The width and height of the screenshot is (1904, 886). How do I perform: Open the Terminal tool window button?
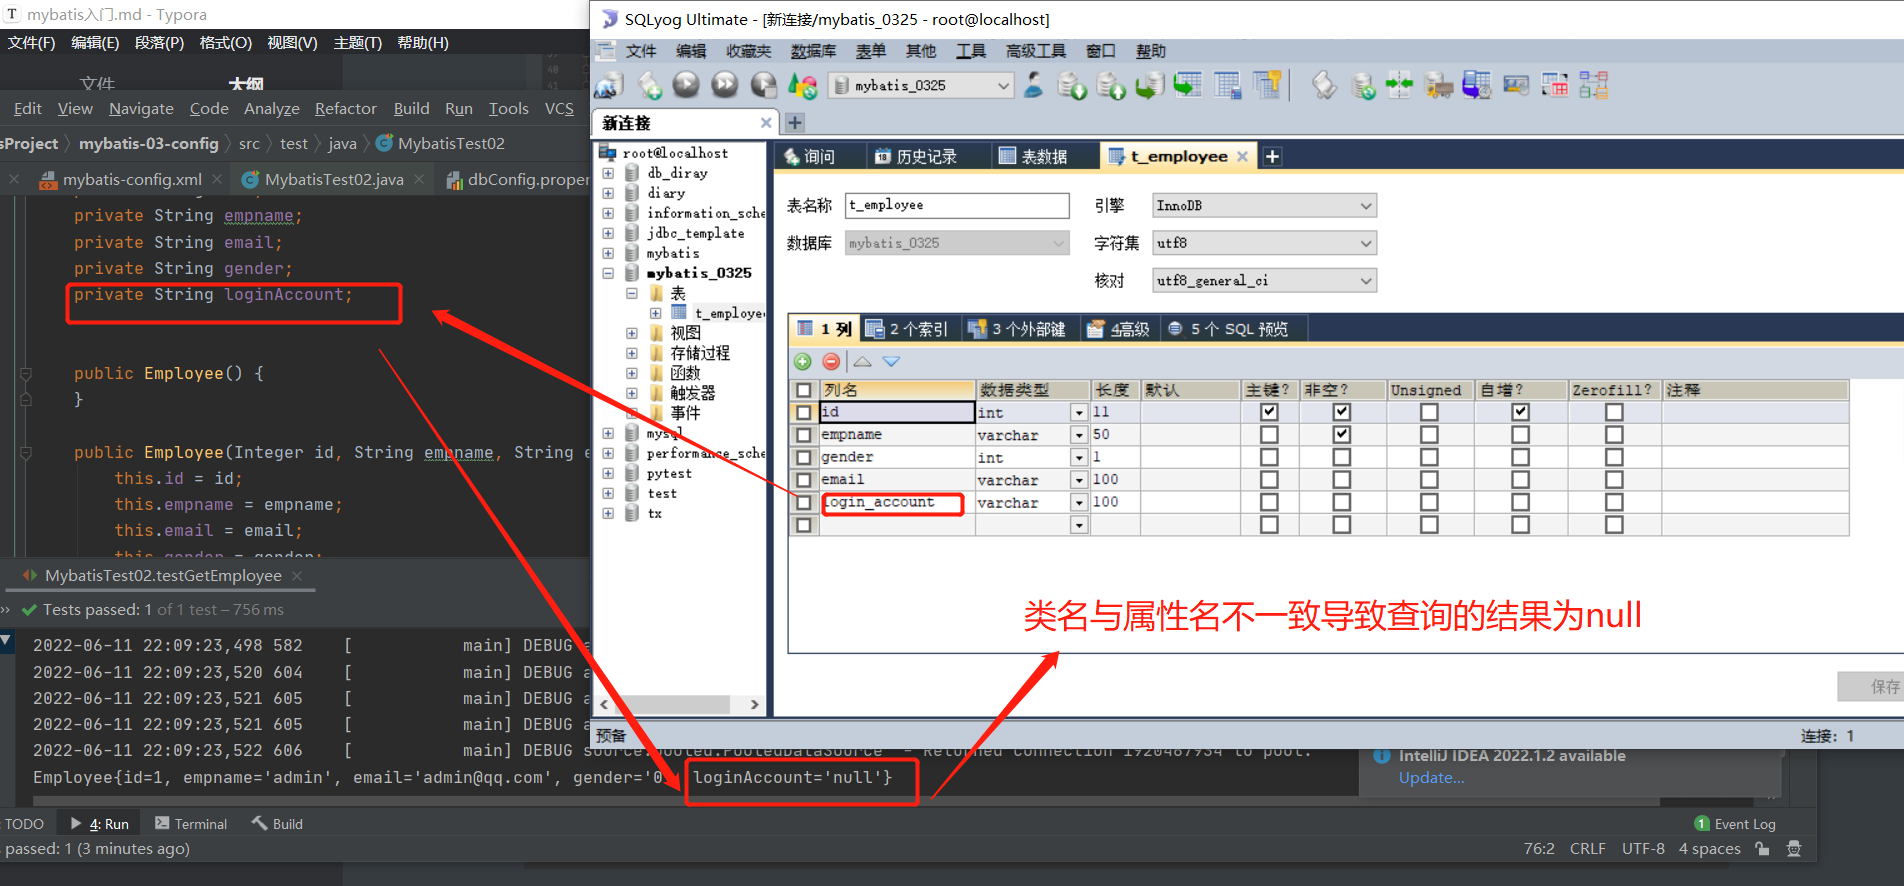click(x=191, y=824)
